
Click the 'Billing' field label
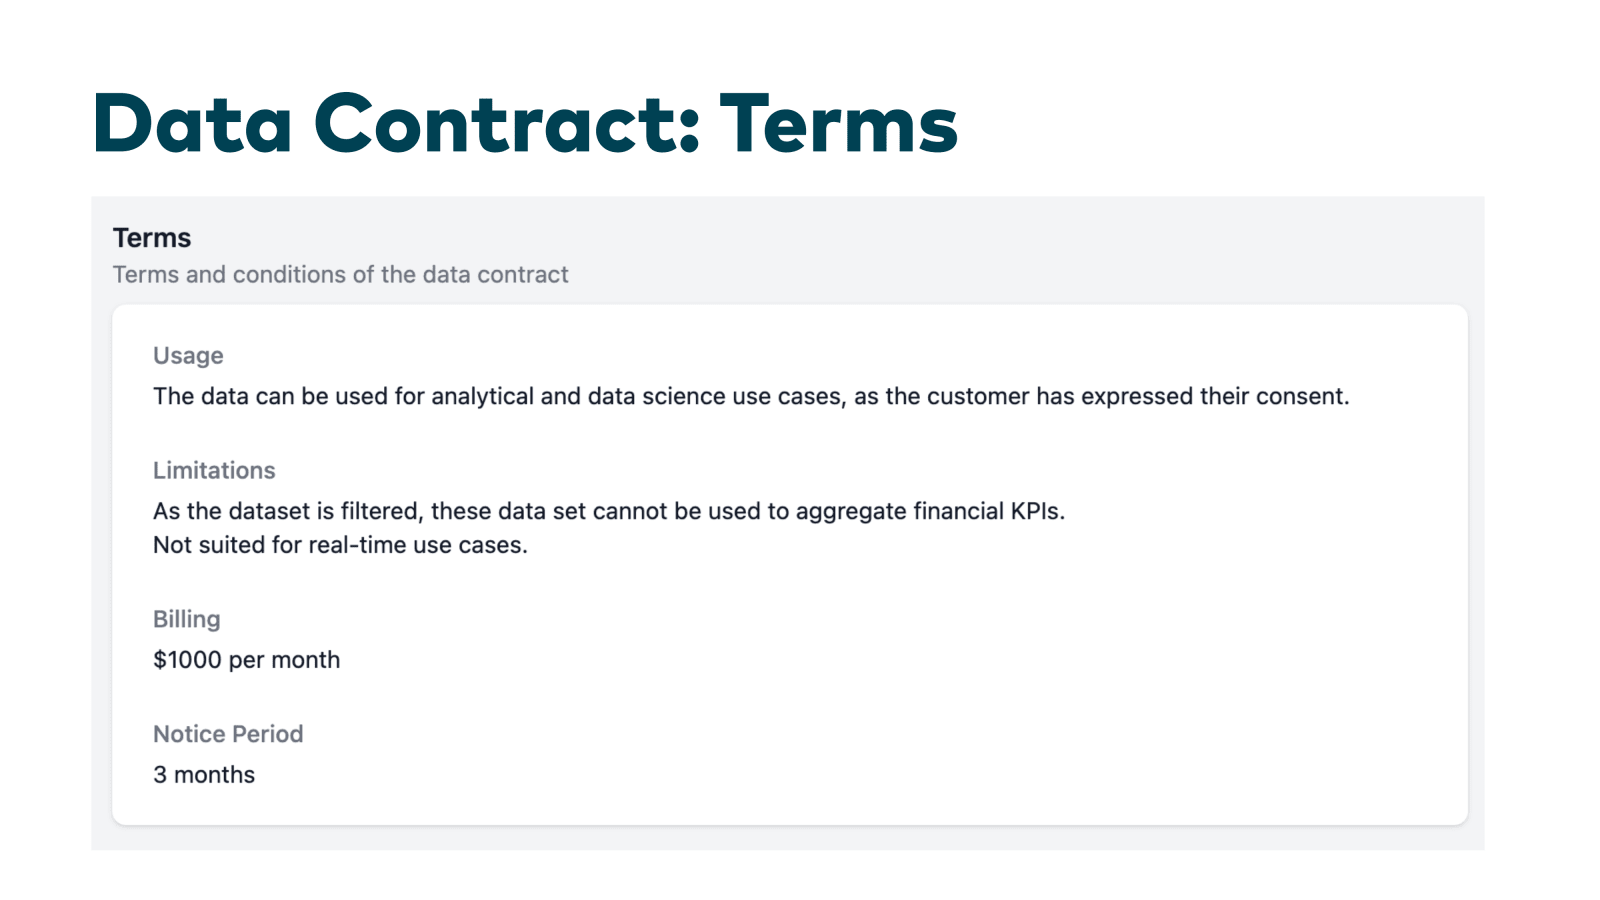click(186, 619)
